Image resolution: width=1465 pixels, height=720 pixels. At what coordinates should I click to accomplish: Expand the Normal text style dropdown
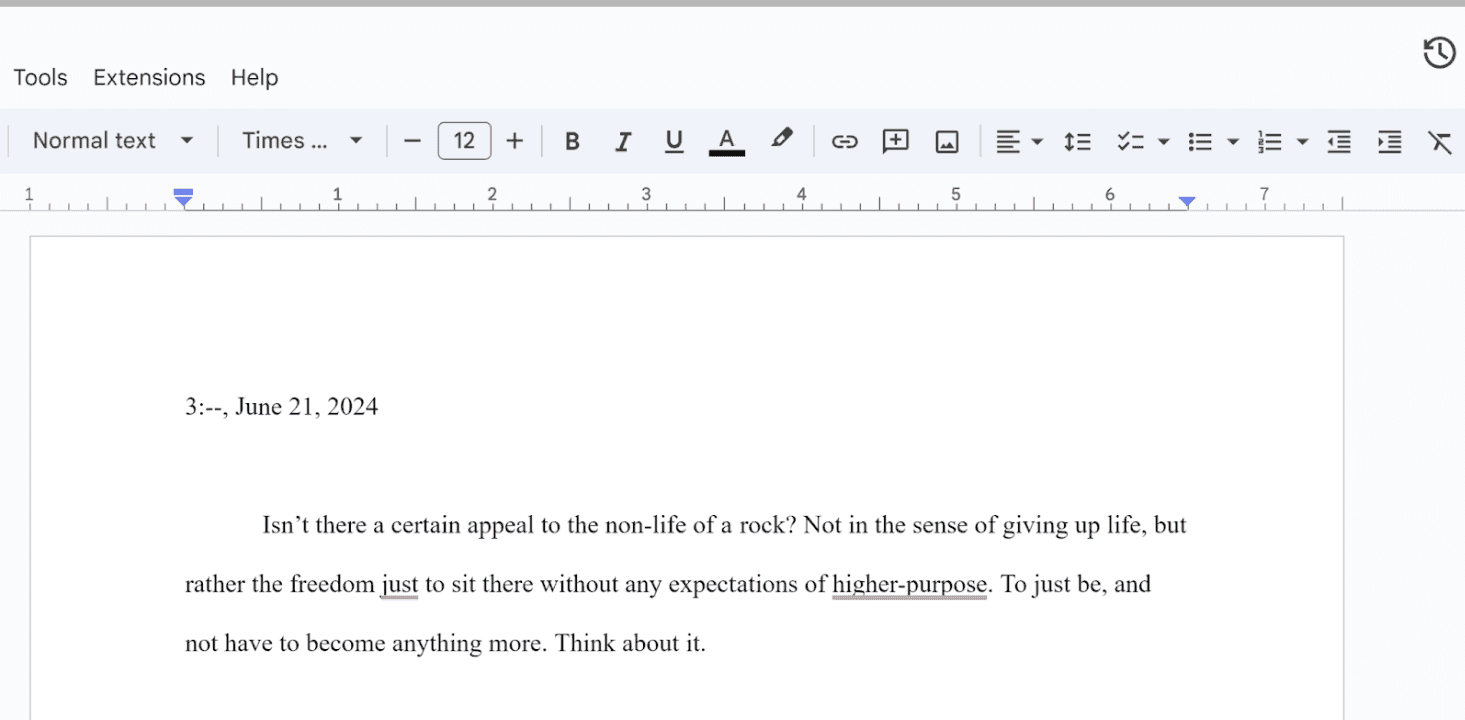click(112, 141)
